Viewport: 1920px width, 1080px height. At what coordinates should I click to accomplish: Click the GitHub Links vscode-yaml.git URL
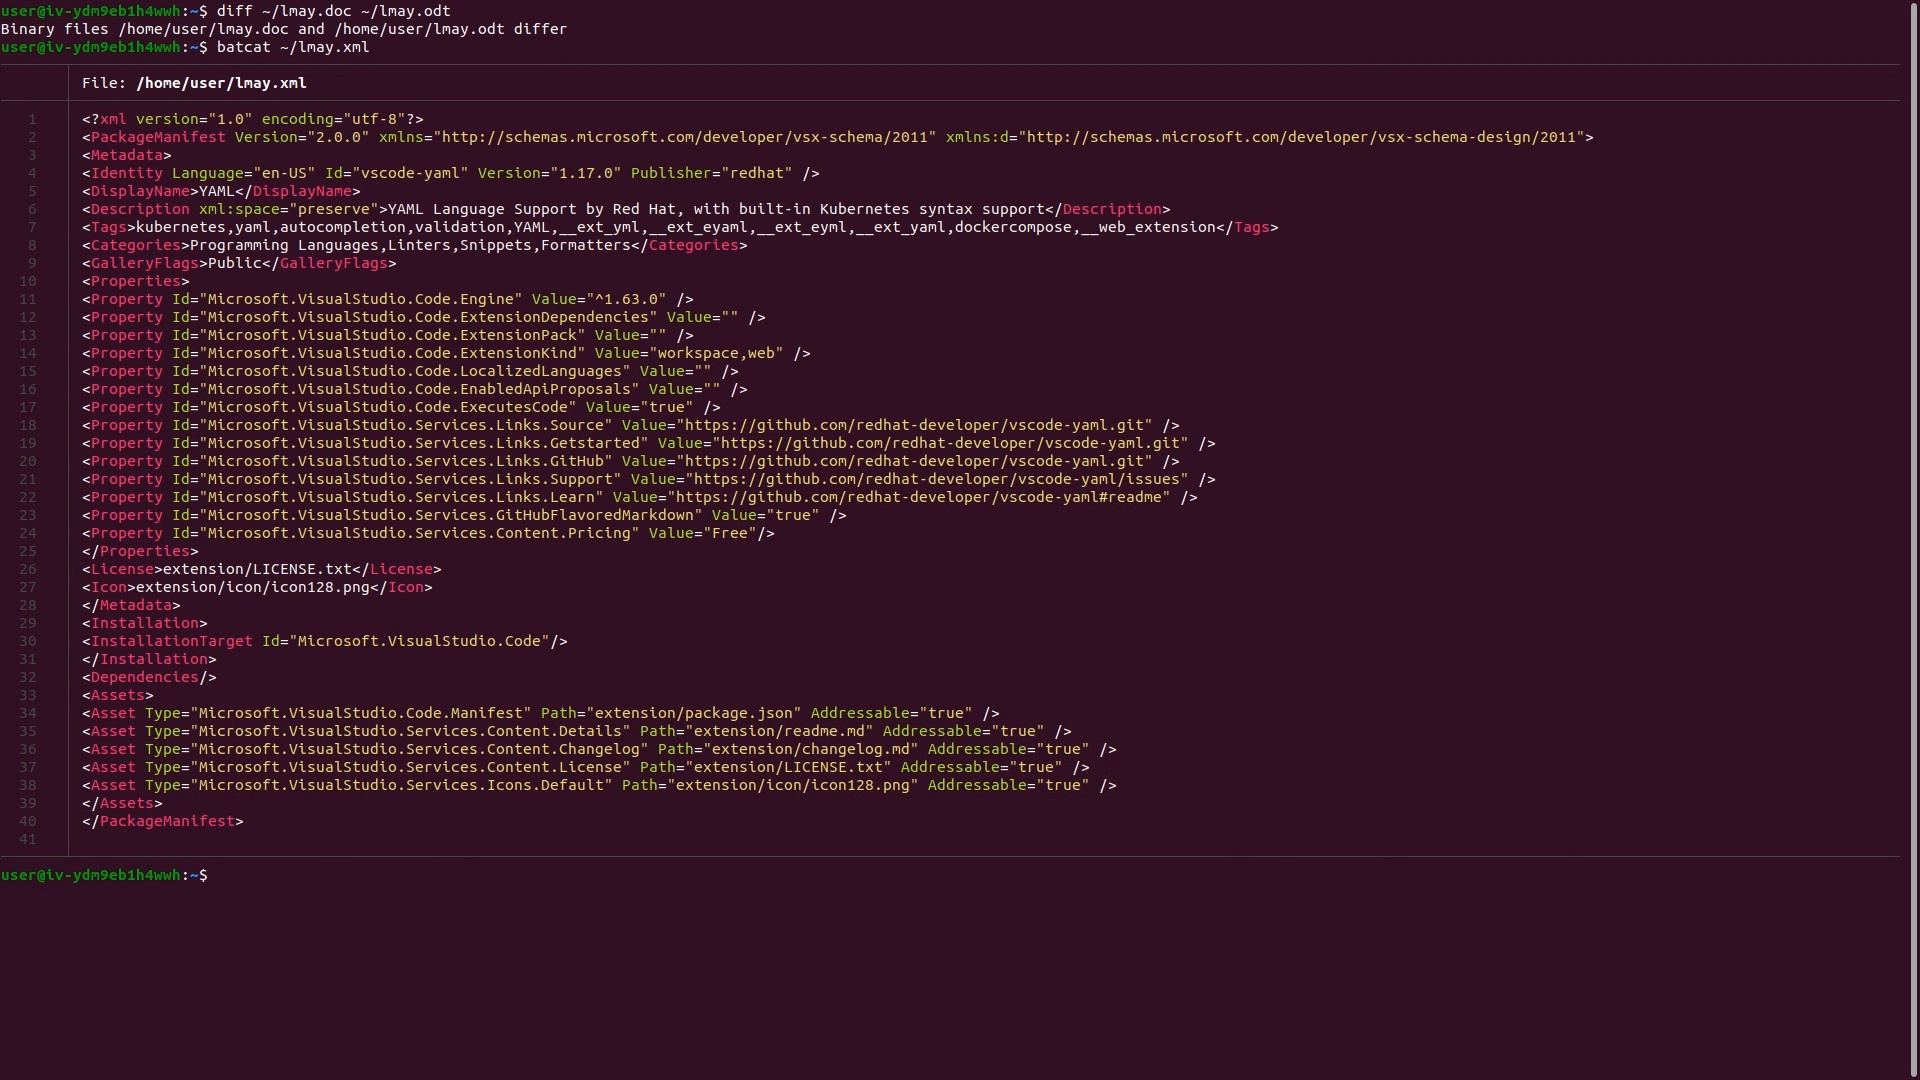click(914, 461)
